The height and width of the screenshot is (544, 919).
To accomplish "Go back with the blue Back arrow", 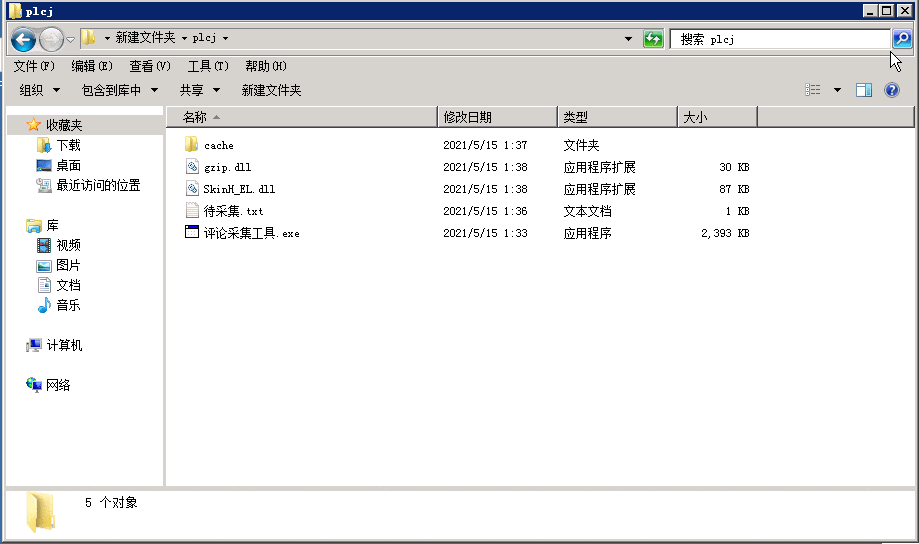I will pyautogui.click(x=23, y=40).
